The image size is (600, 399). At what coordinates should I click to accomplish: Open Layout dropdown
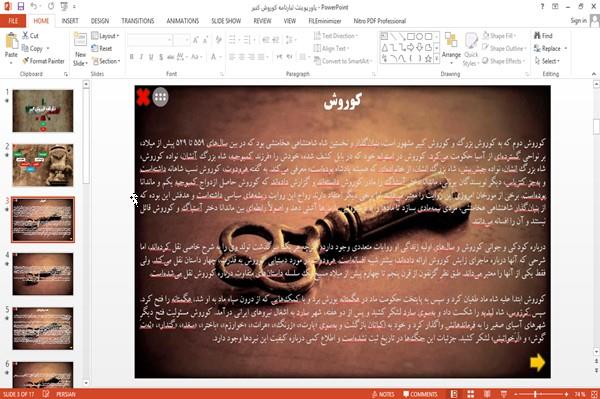pos(105,36)
